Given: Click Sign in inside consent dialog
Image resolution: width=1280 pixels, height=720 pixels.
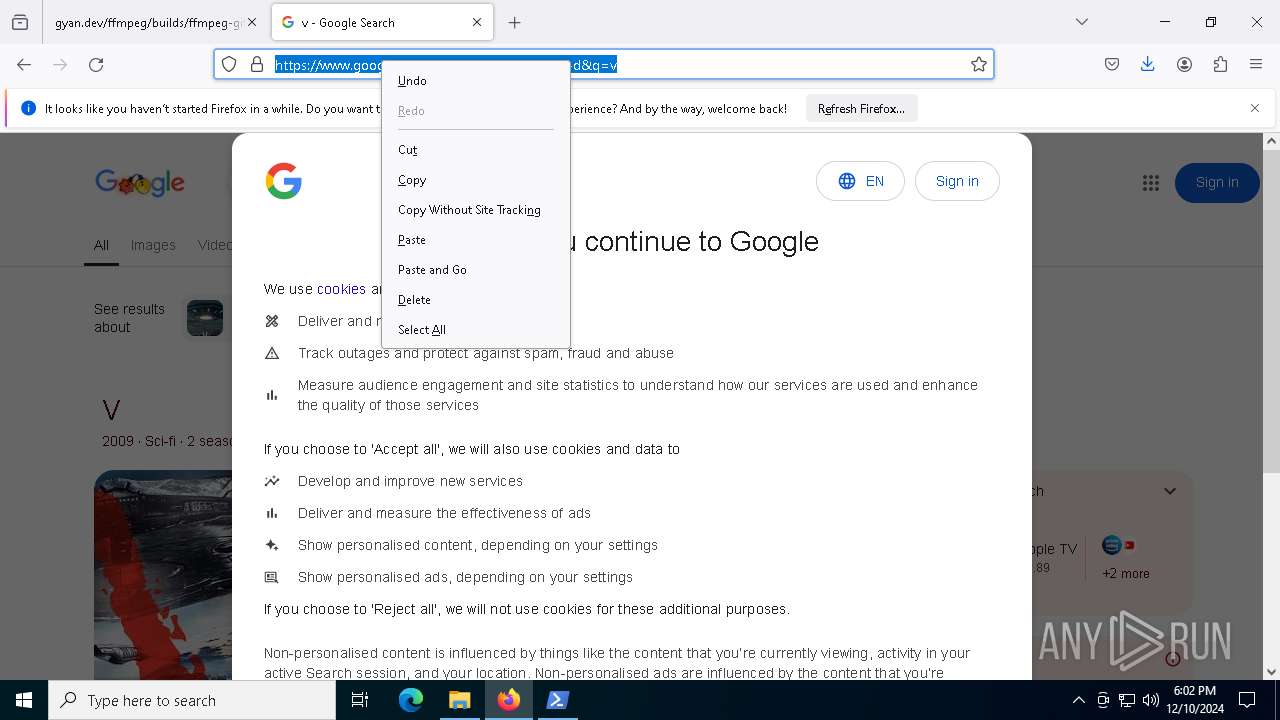Looking at the screenshot, I should (x=957, y=181).
